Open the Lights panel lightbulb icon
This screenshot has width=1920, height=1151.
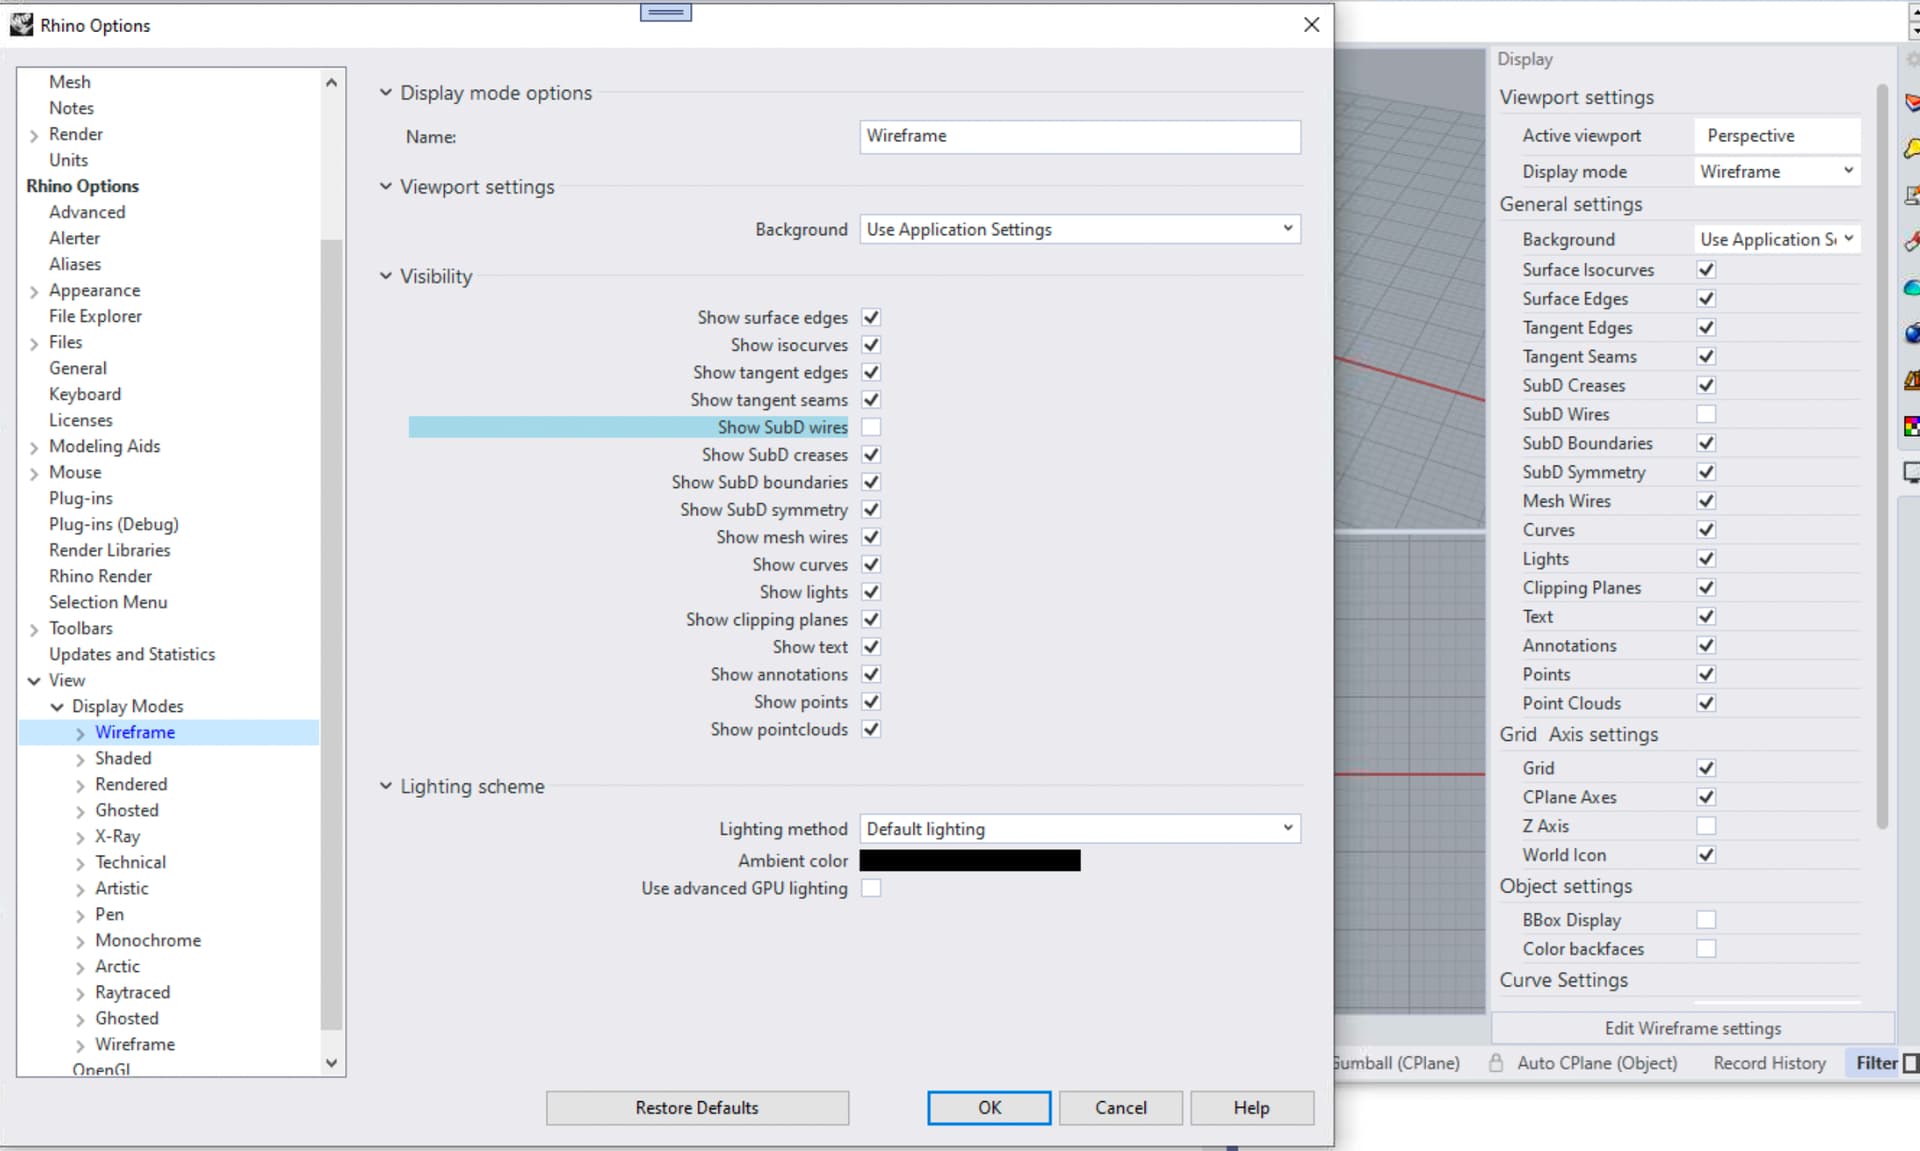click(x=1912, y=150)
